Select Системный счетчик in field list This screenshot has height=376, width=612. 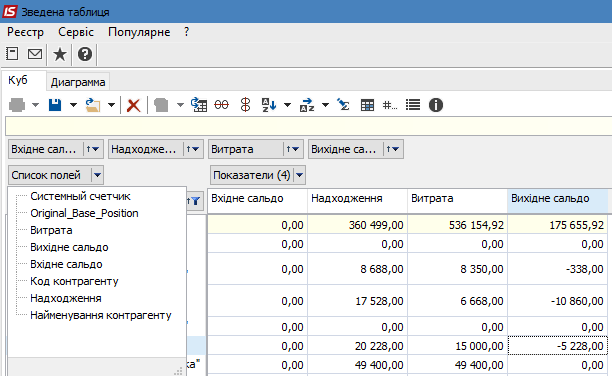coord(80,196)
